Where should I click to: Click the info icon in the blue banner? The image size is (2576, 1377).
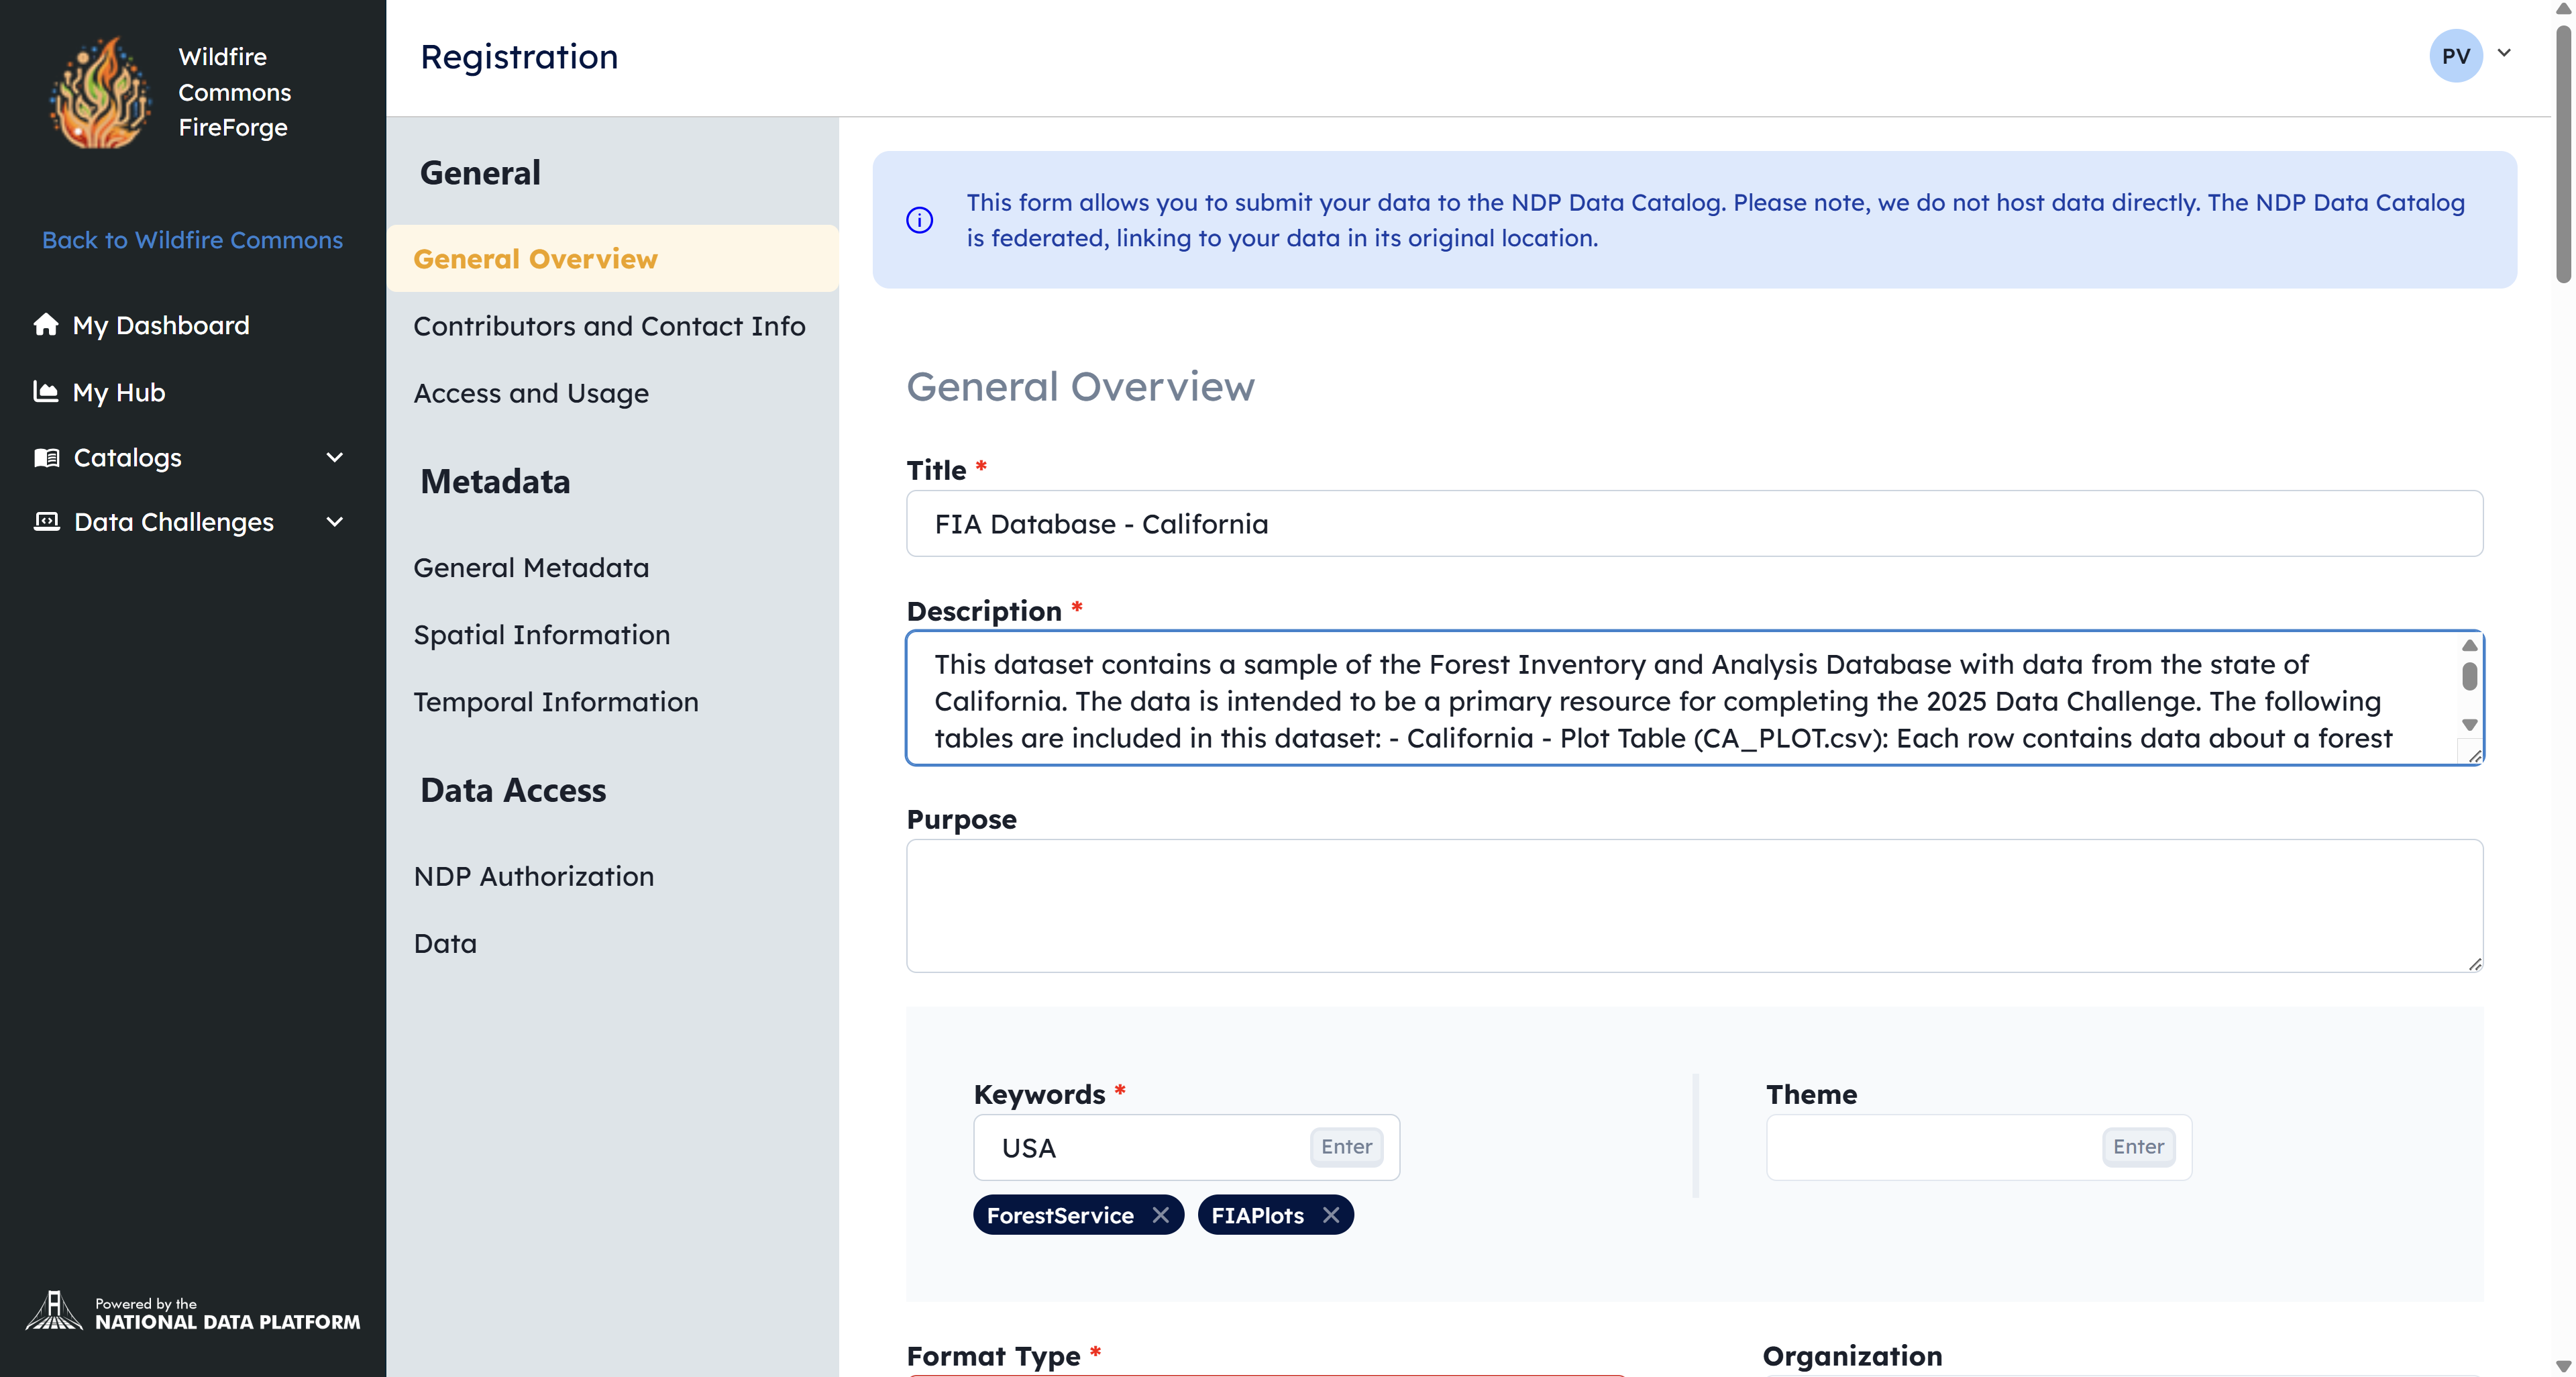pyautogui.click(x=919, y=220)
